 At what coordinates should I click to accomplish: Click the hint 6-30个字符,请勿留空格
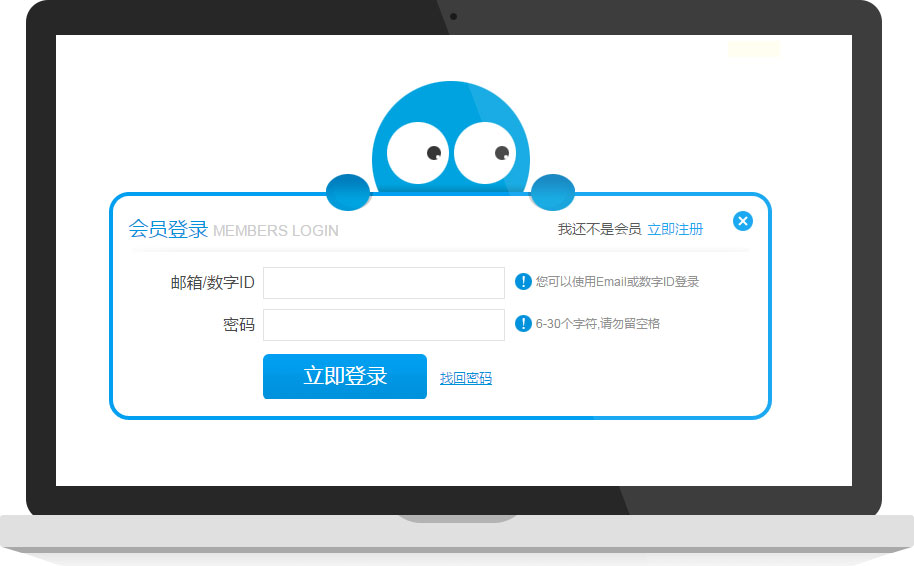[x=597, y=324]
